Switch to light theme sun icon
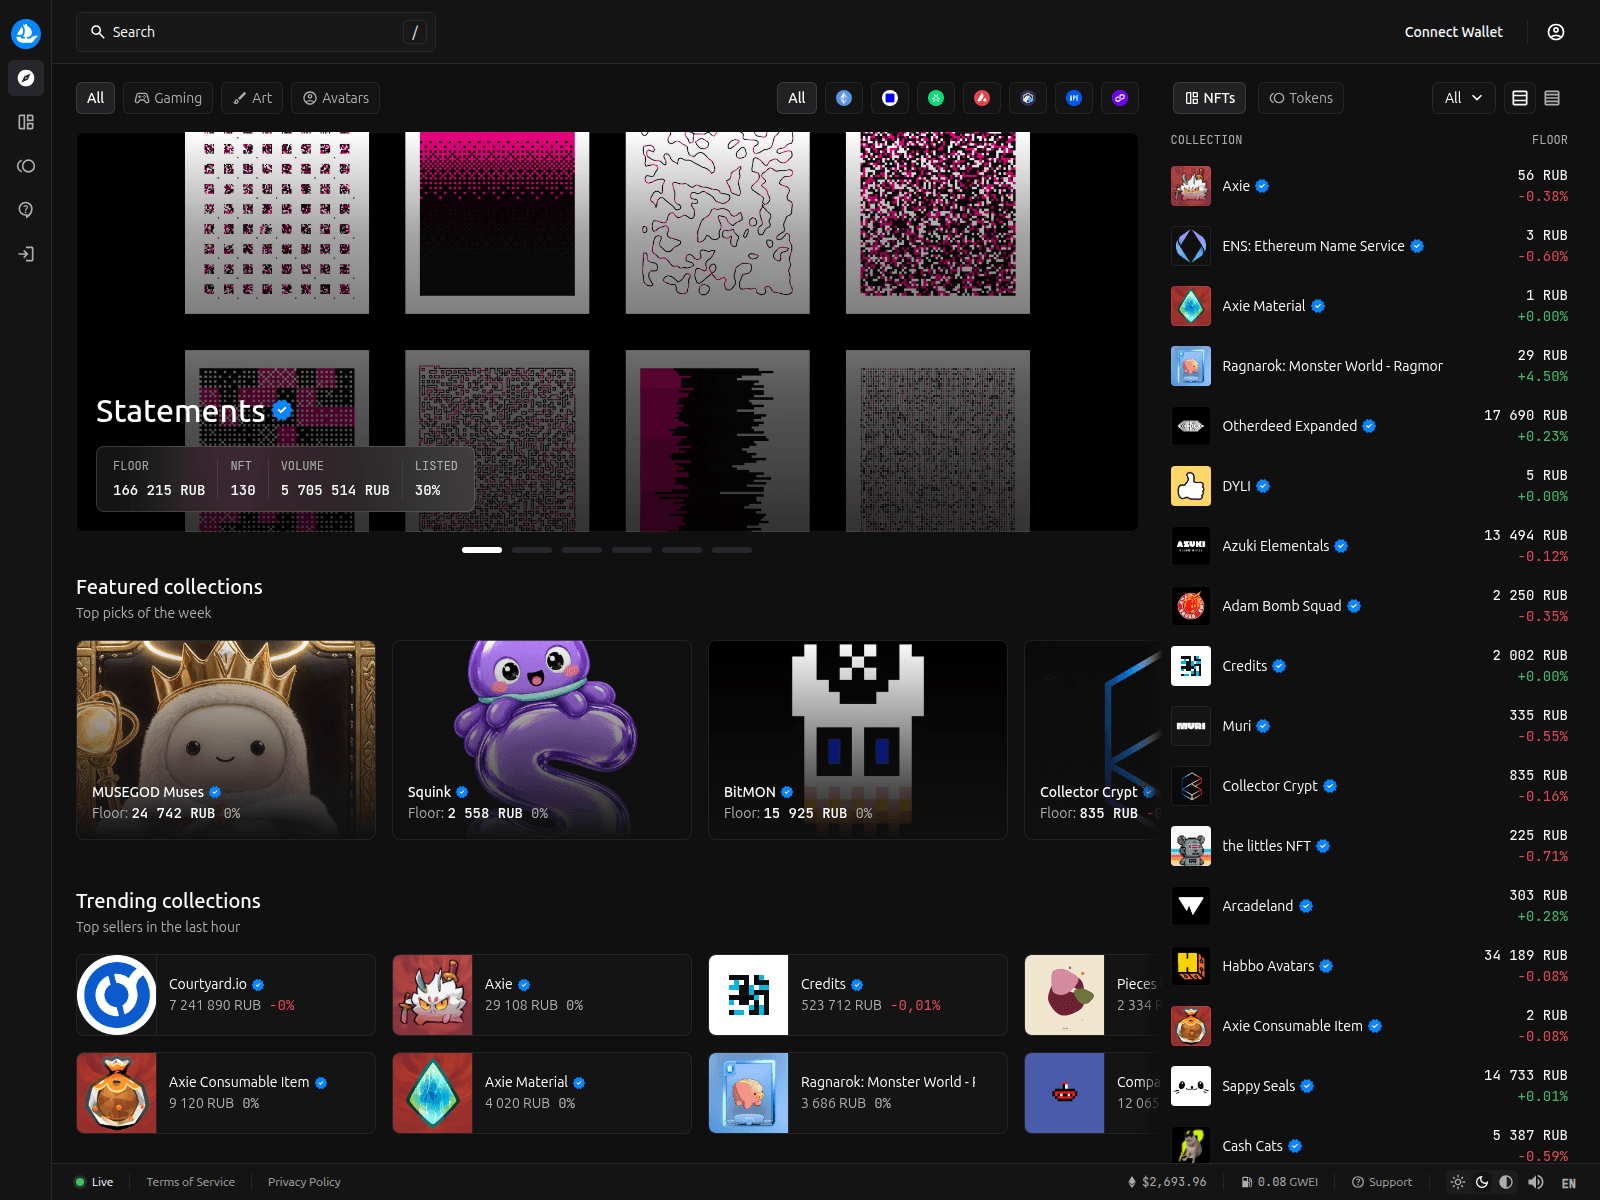Viewport: 1600px width, 1200px height. [1458, 1182]
